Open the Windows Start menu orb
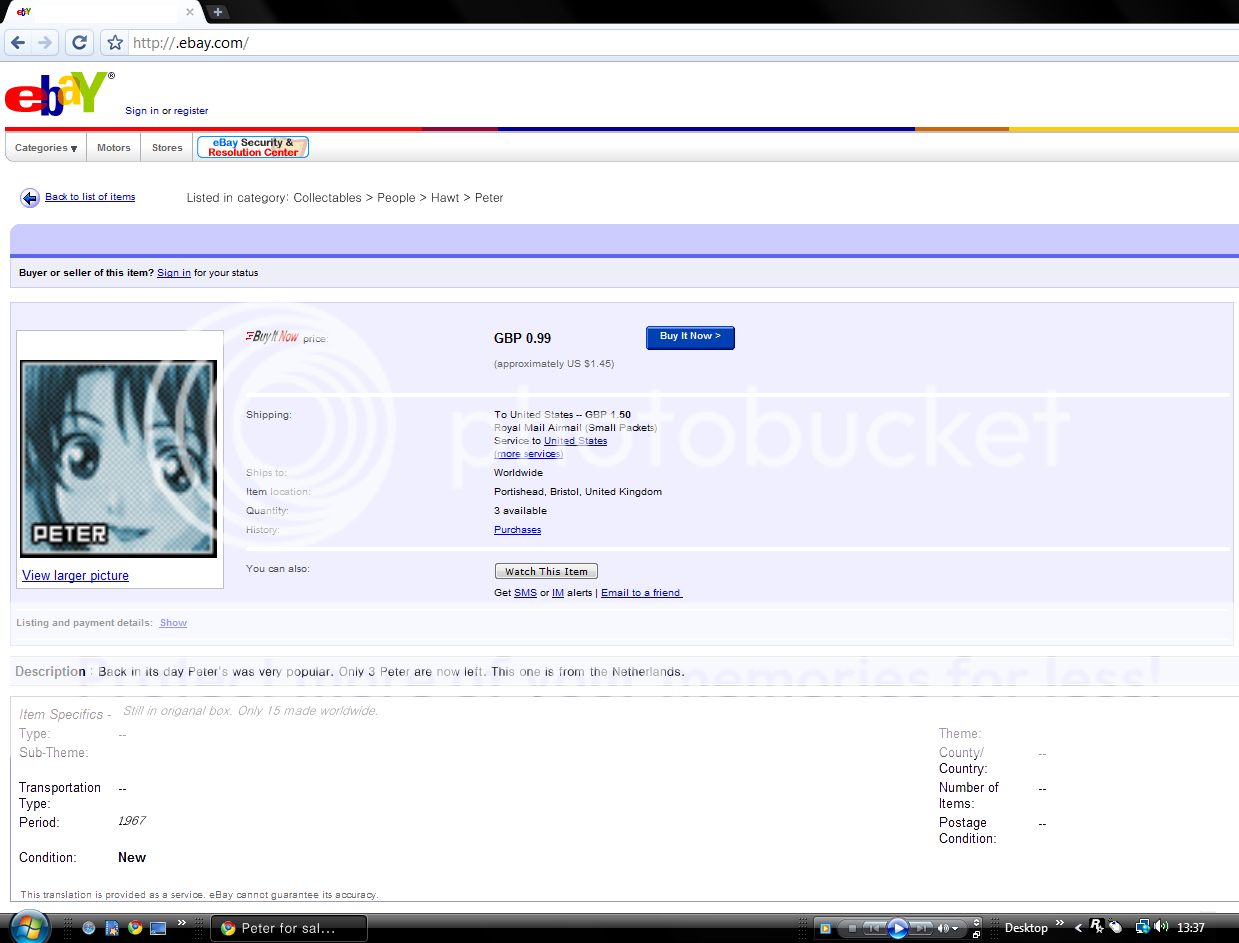 (x=28, y=925)
